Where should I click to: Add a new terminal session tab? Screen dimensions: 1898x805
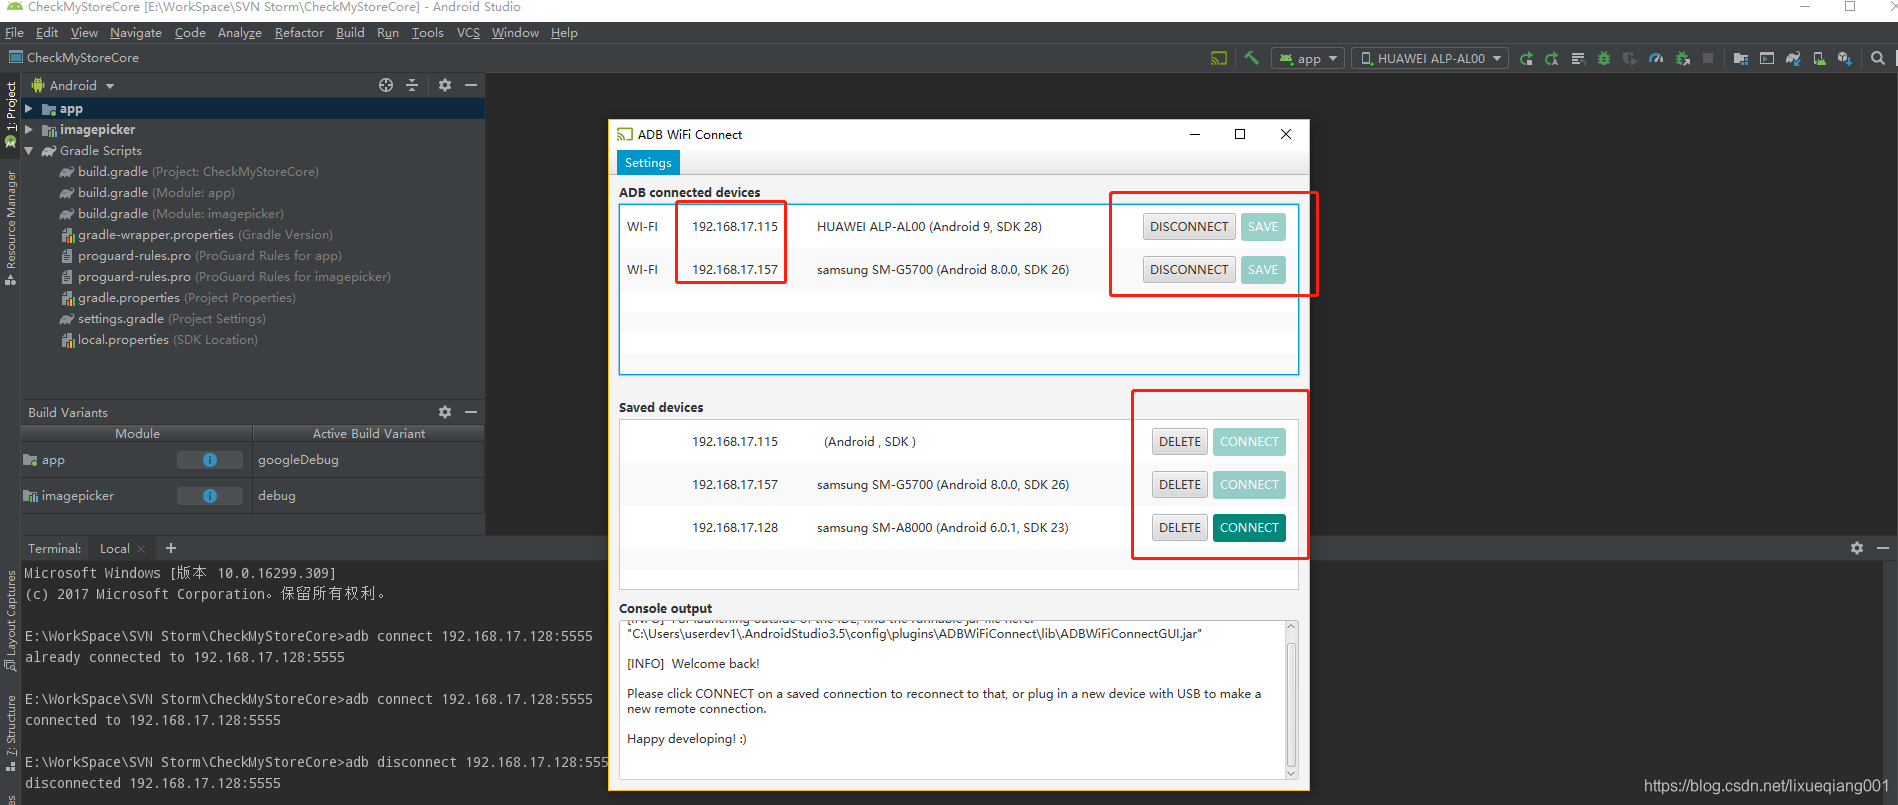171,548
